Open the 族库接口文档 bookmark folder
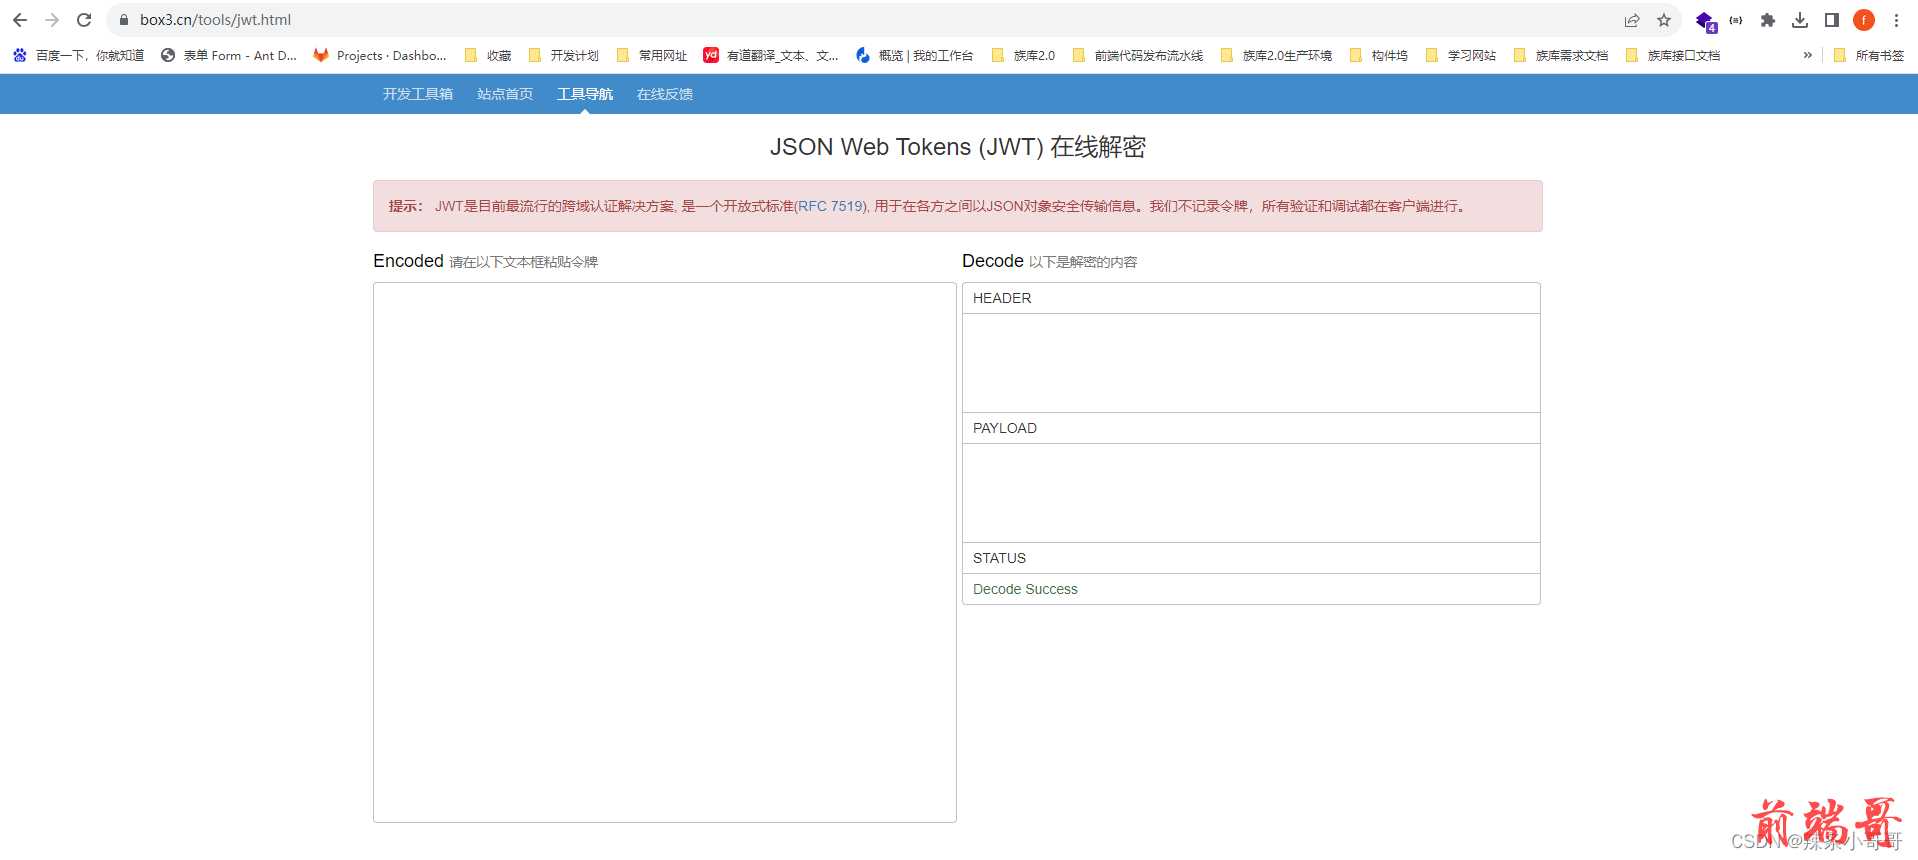1918x860 pixels. tap(1673, 56)
